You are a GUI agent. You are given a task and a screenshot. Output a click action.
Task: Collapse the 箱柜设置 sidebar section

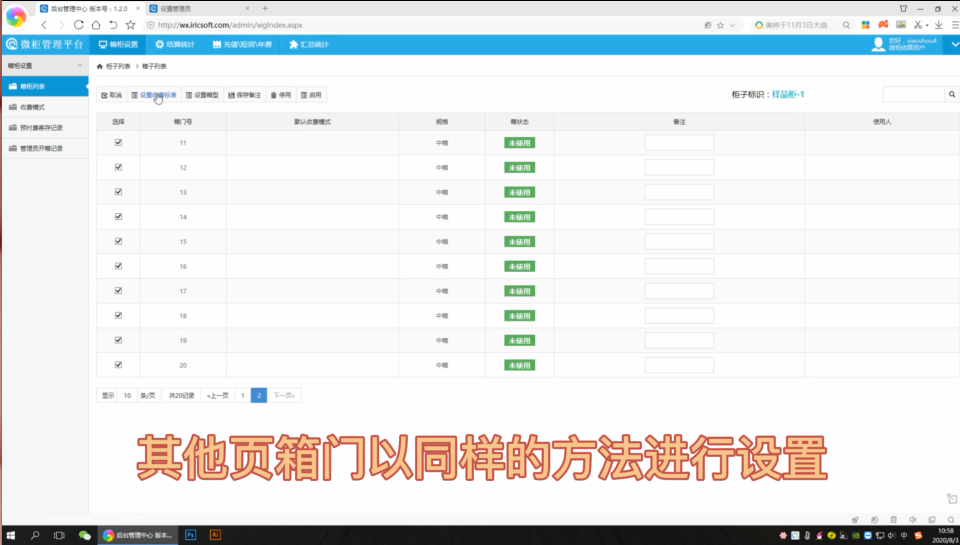point(45,66)
